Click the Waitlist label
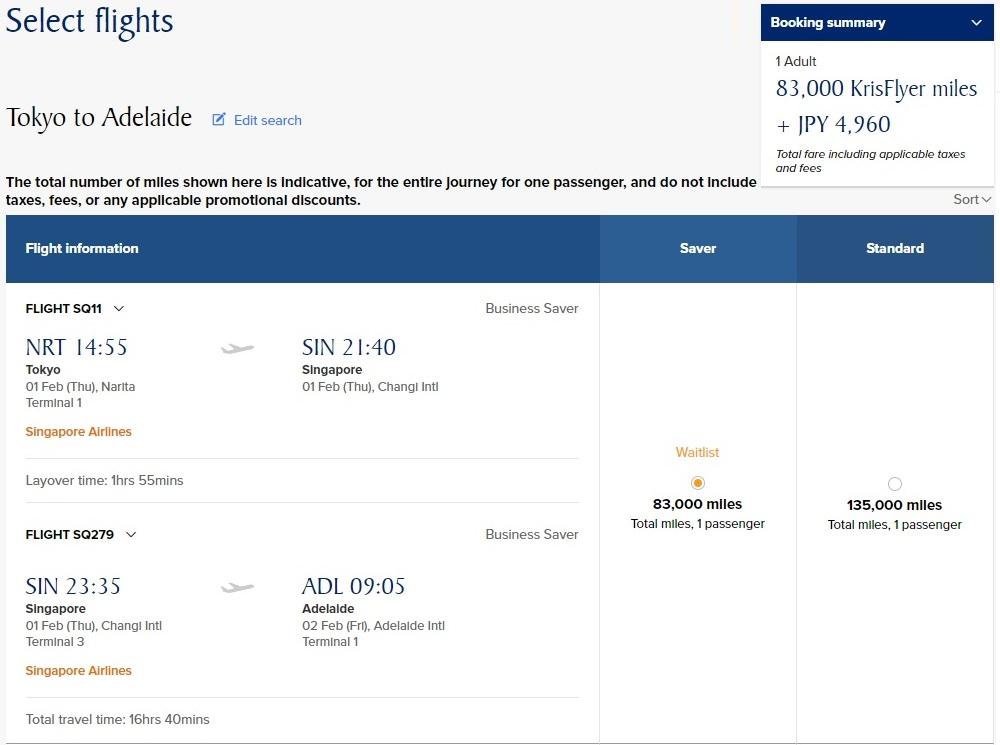The width and height of the screenshot is (1000, 745). click(697, 452)
